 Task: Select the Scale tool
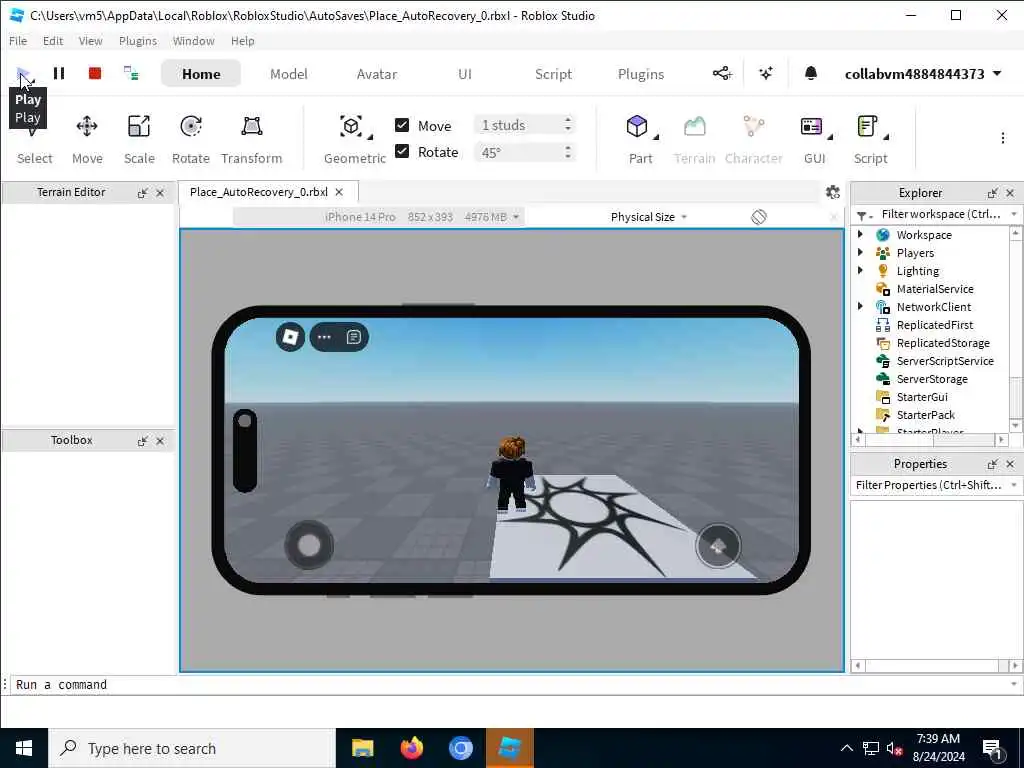(x=139, y=139)
